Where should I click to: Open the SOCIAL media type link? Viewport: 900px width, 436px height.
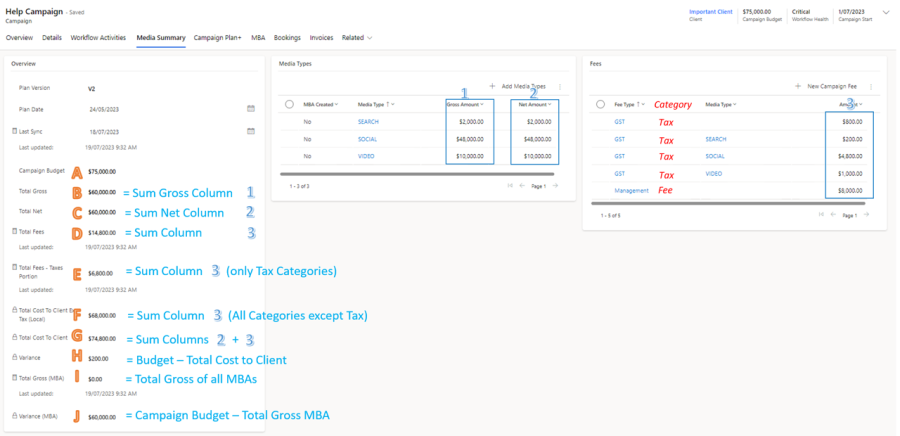[x=368, y=139]
